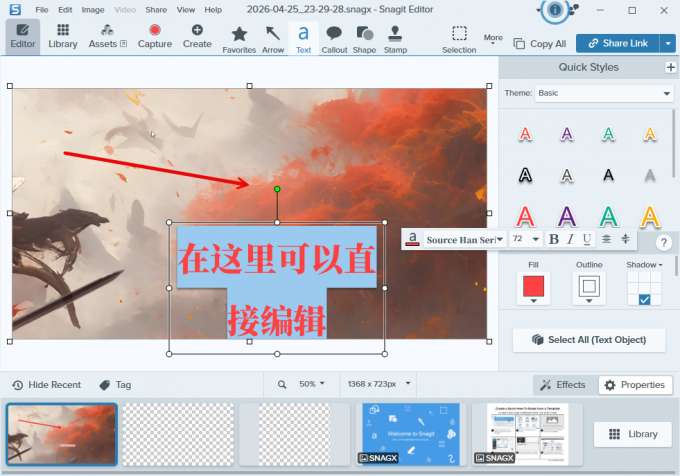Image resolution: width=680 pixels, height=476 pixels.
Task: Open horizontal text alignment options
Action: point(606,239)
